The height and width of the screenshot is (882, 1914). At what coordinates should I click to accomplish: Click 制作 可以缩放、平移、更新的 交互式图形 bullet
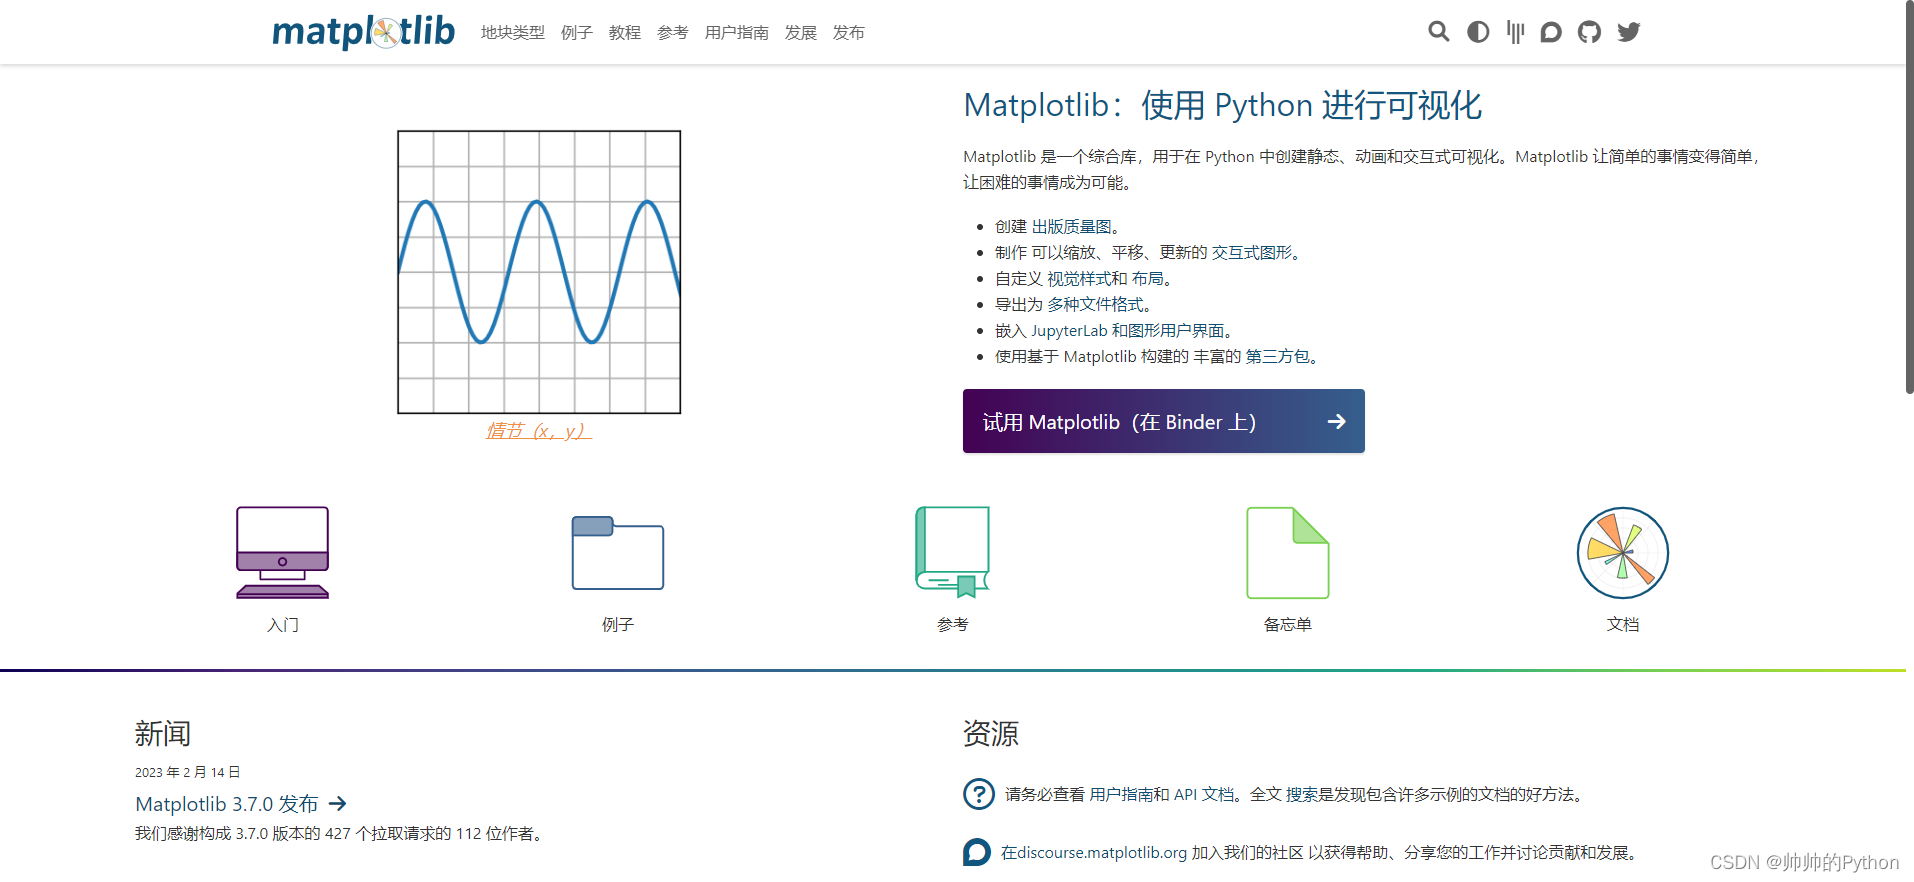click(x=1148, y=253)
